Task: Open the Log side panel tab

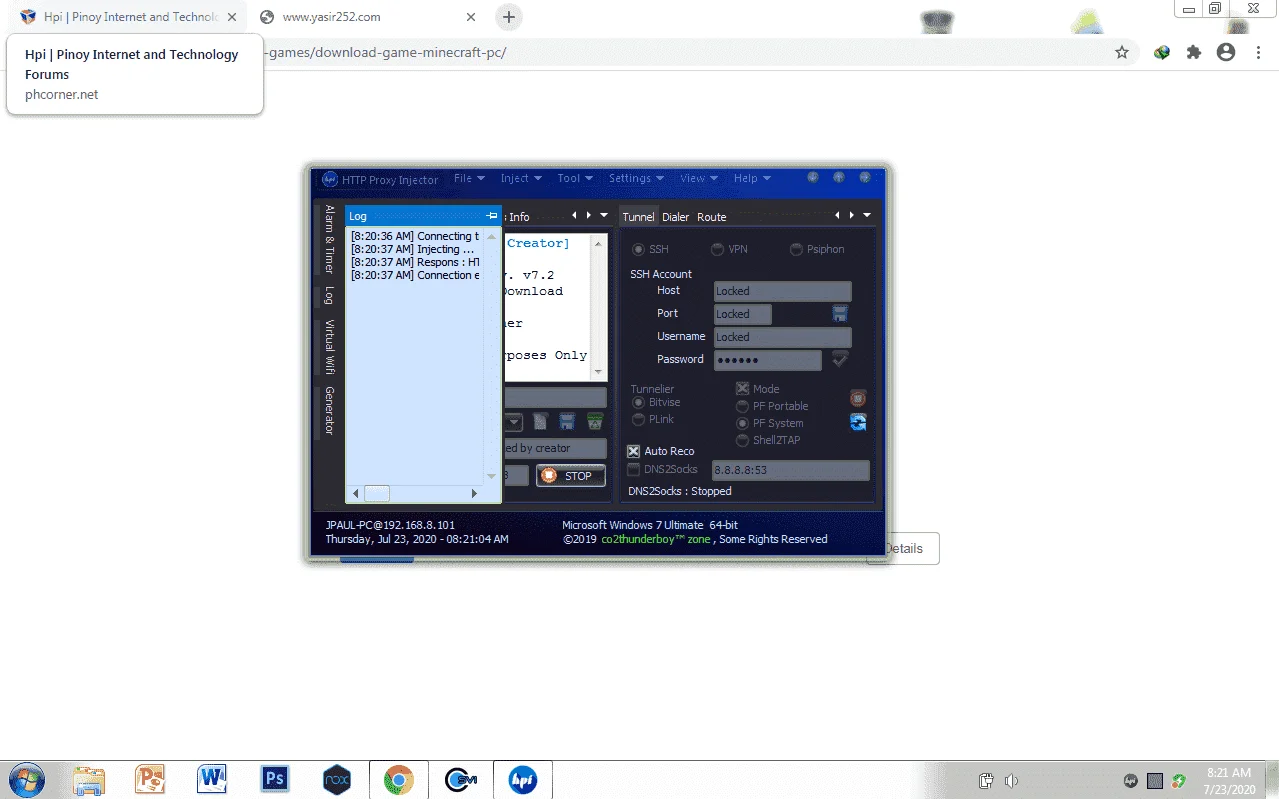Action: tap(329, 295)
